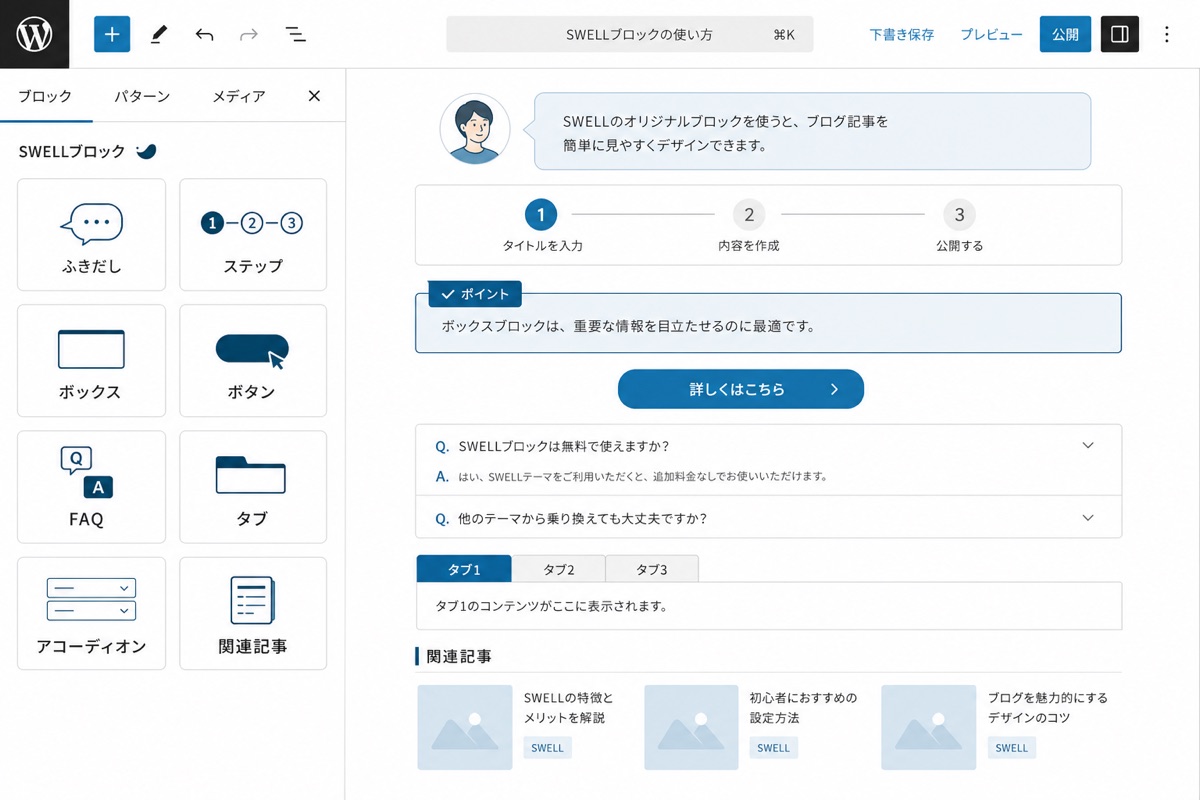Click the question 他のテーマから乗り換えても大丈夫ですか？
The width and height of the screenshot is (1200, 800).
[x=582, y=518]
